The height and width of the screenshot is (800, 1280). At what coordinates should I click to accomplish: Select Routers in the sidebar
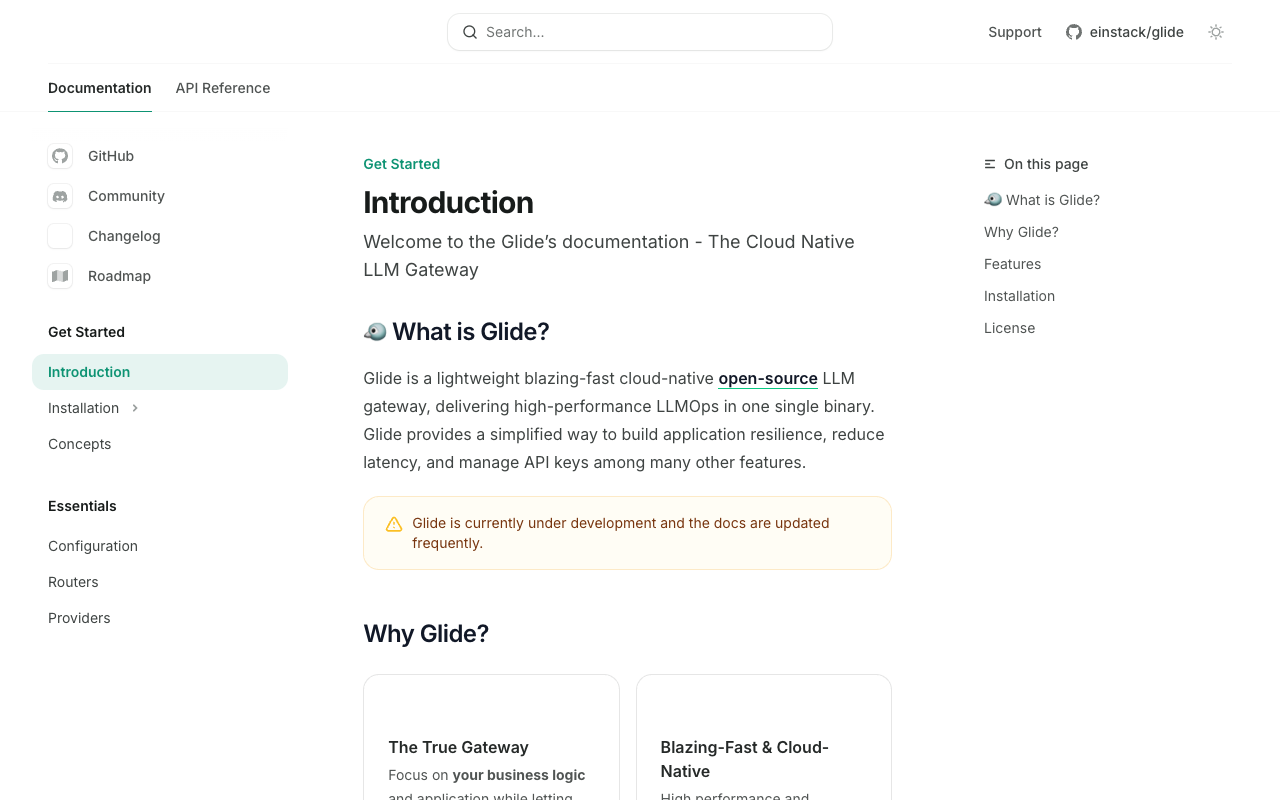pyautogui.click(x=160, y=582)
